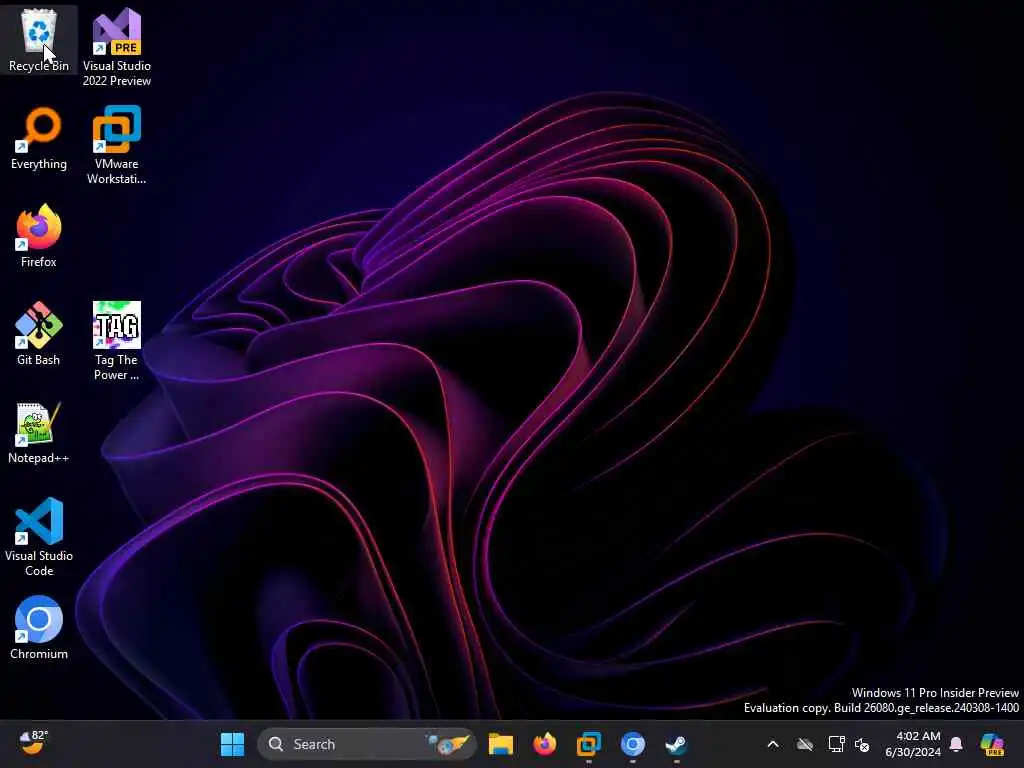Viewport: 1024px width, 768px height.
Task: Select the Everything search shortcut
Action: point(39,138)
